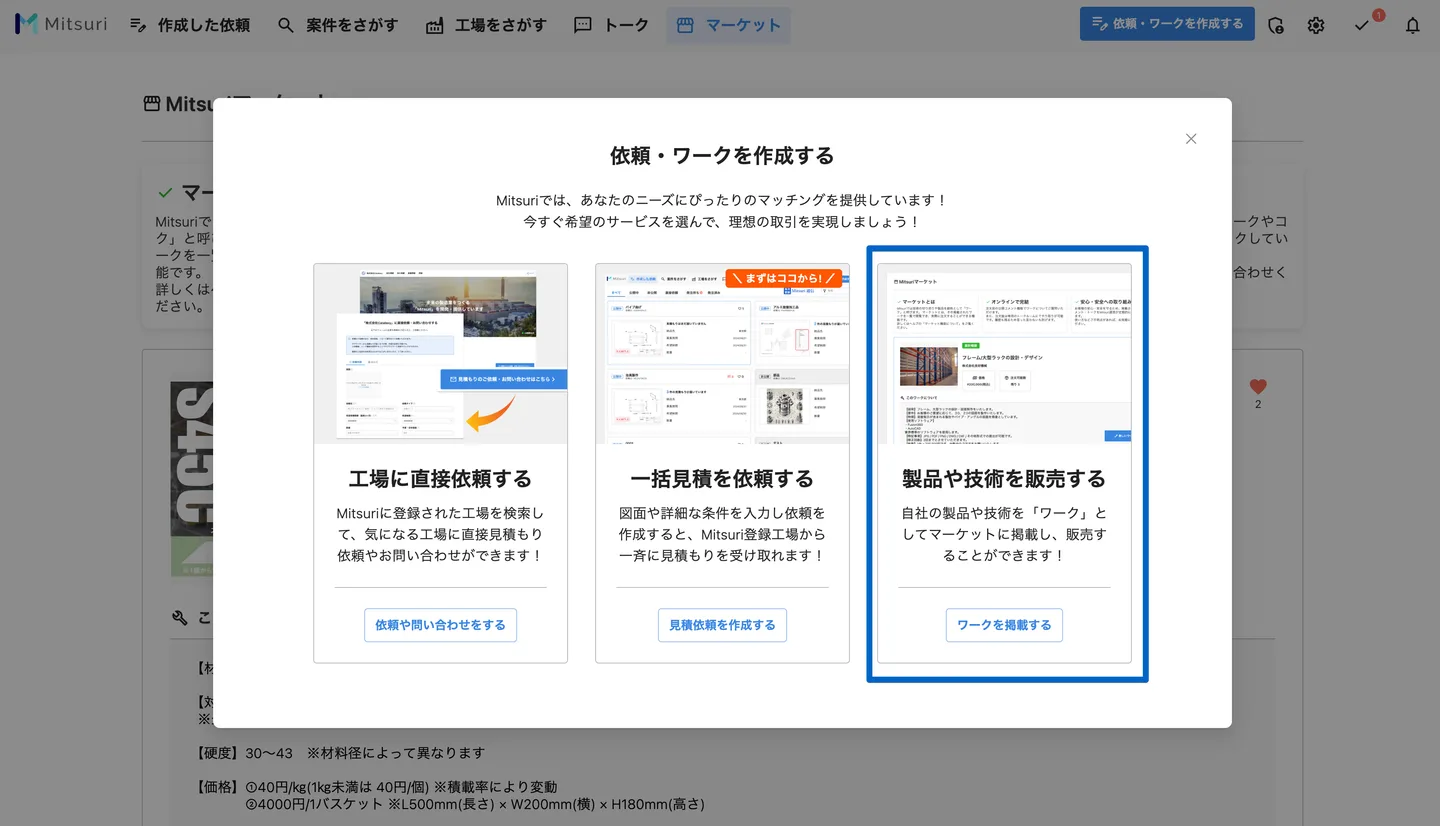Click the 一括見積を依頼する heading
Image resolution: width=1440 pixels, height=826 pixels.
click(x=722, y=479)
